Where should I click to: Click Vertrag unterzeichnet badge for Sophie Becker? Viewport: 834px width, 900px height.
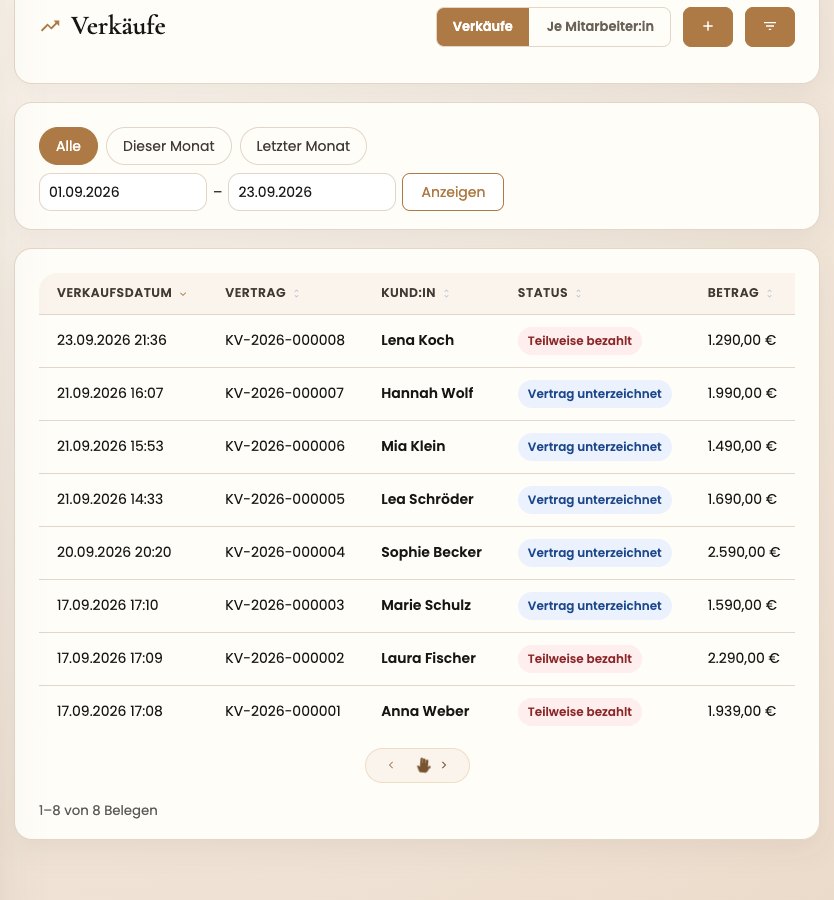tap(595, 553)
